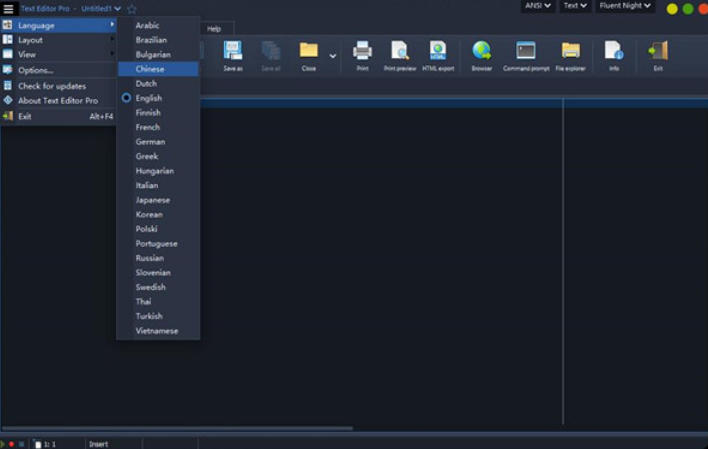
Task: Open the Command prompt tool
Action: tap(526, 54)
